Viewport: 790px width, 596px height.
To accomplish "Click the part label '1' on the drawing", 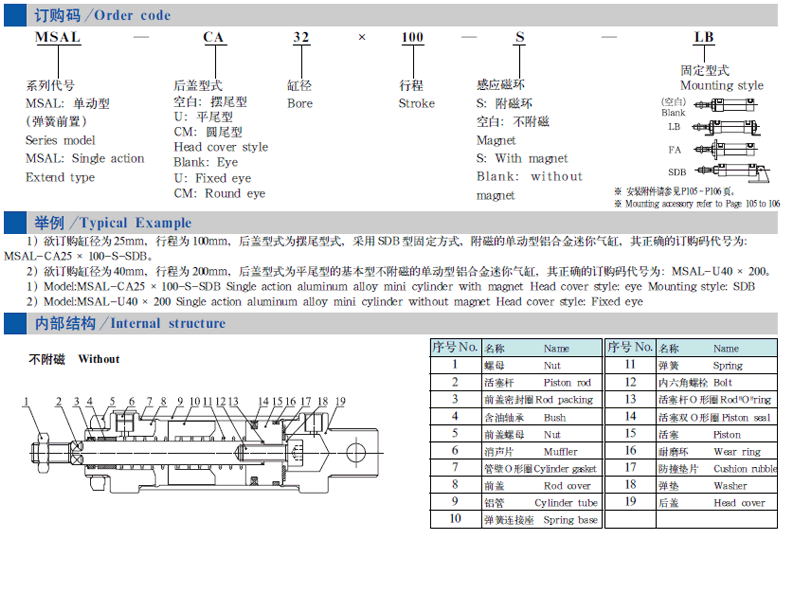I will click(26, 402).
